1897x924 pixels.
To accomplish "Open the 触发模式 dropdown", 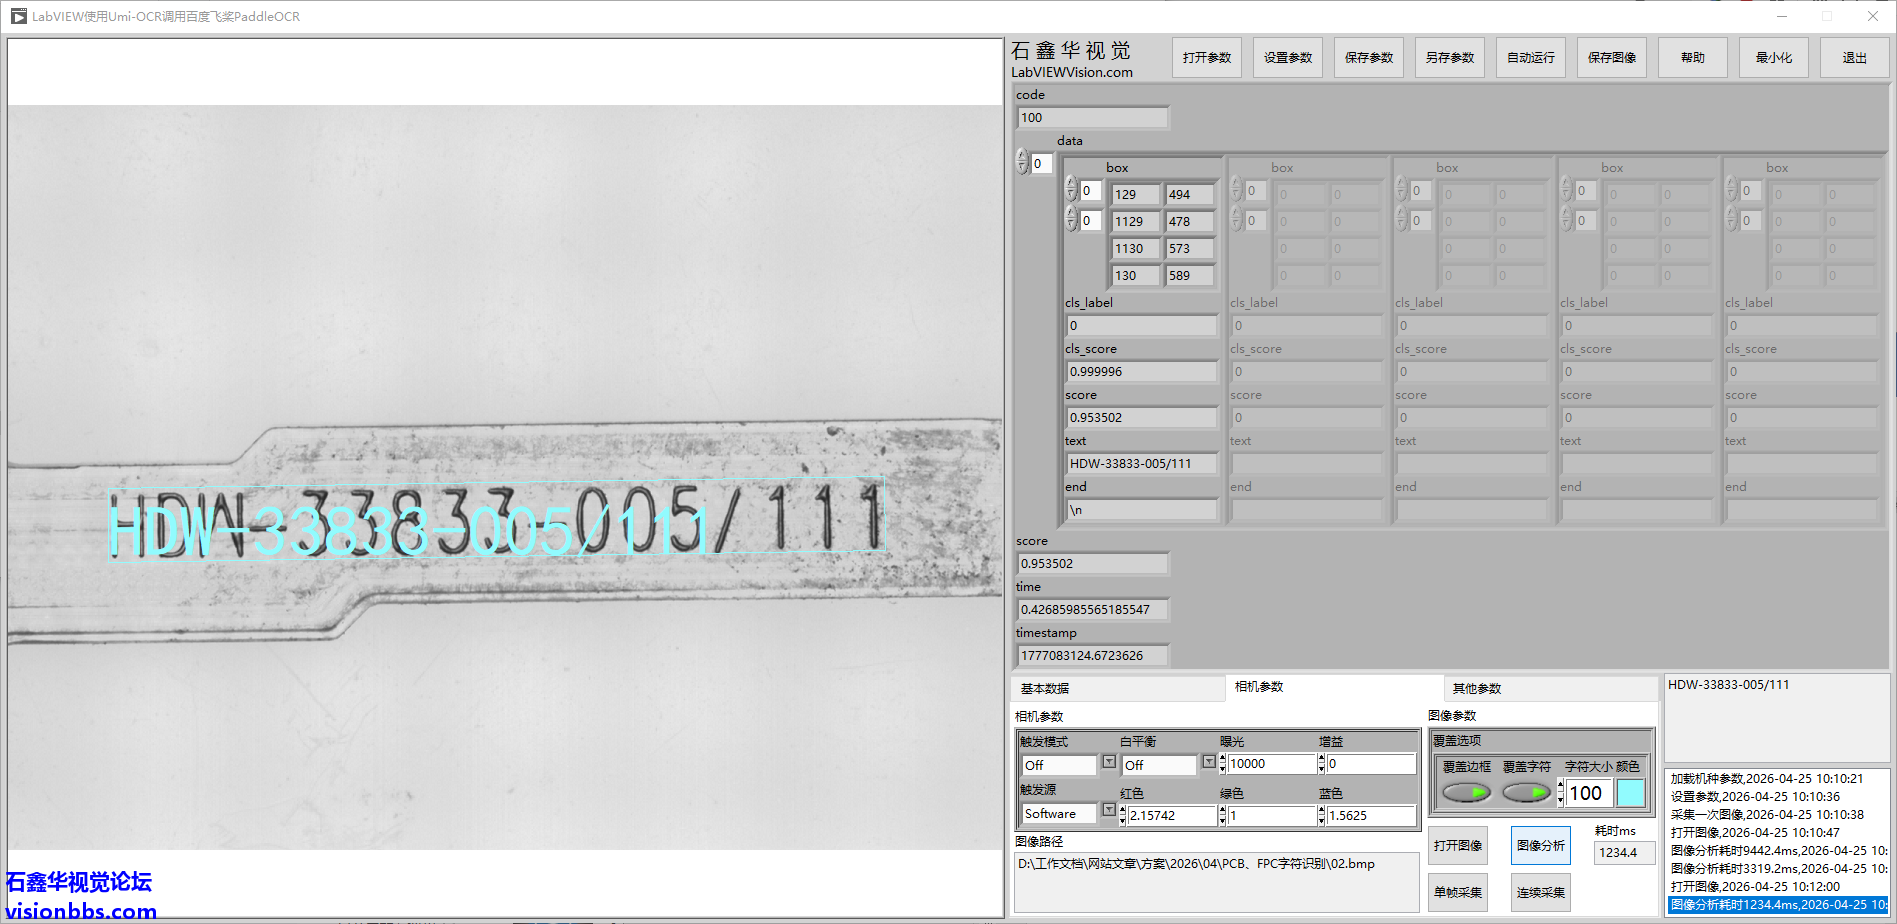I will tap(1108, 763).
